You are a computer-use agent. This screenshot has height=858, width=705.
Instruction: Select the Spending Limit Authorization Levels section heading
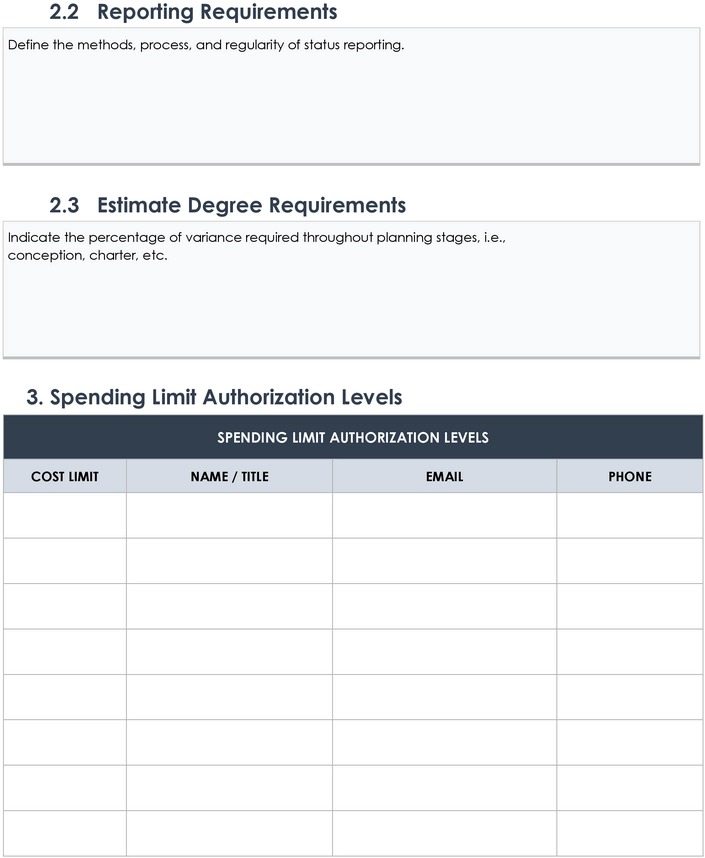tap(214, 397)
